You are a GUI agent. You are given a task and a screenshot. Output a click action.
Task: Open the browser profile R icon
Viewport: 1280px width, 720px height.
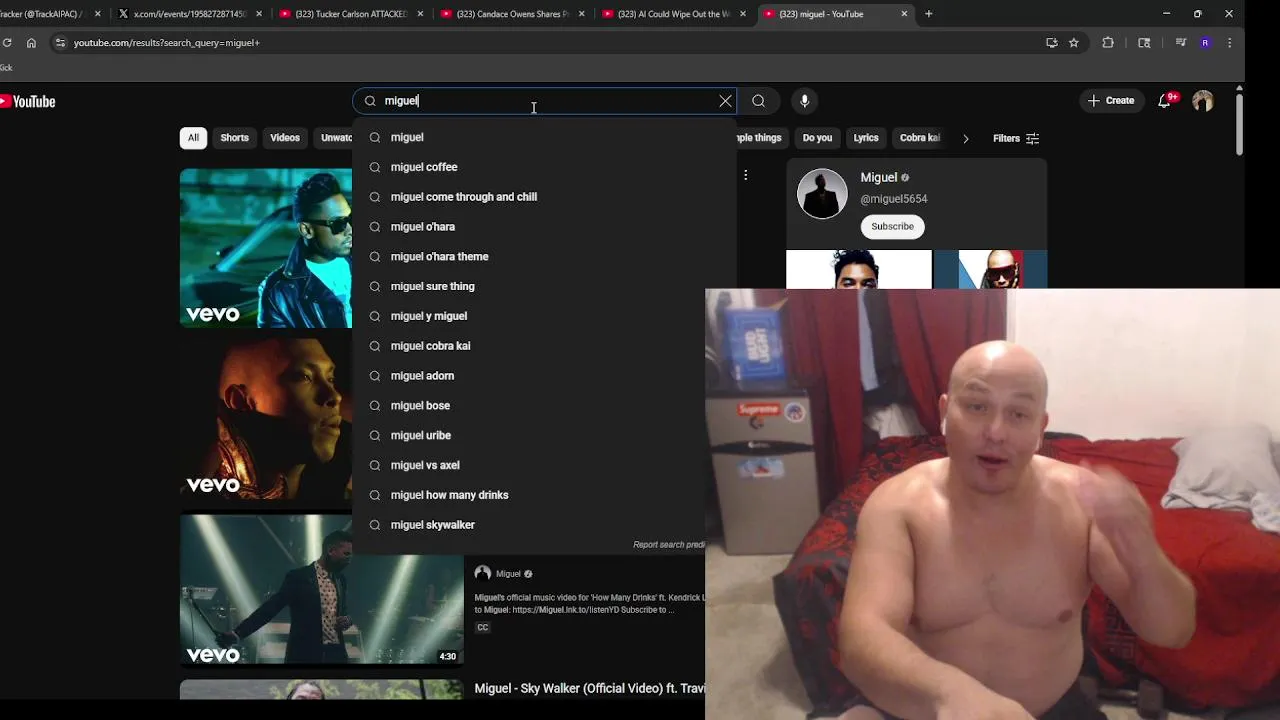coord(1205,43)
